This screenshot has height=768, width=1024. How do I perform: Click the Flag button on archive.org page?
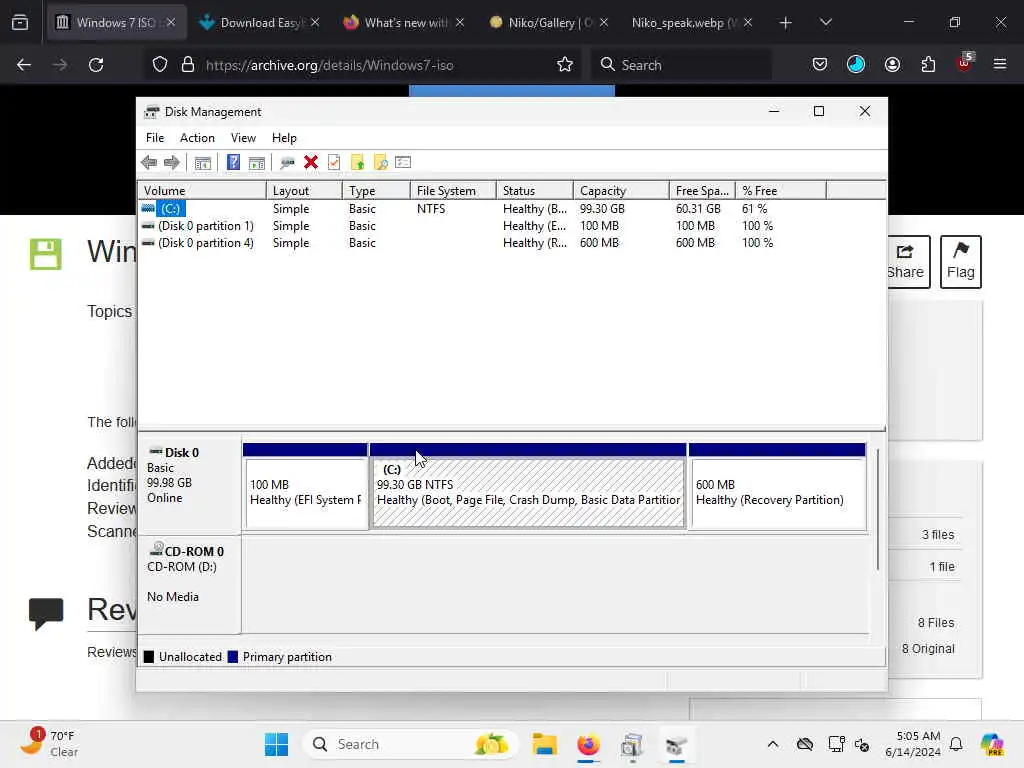[x=961, y=262]
